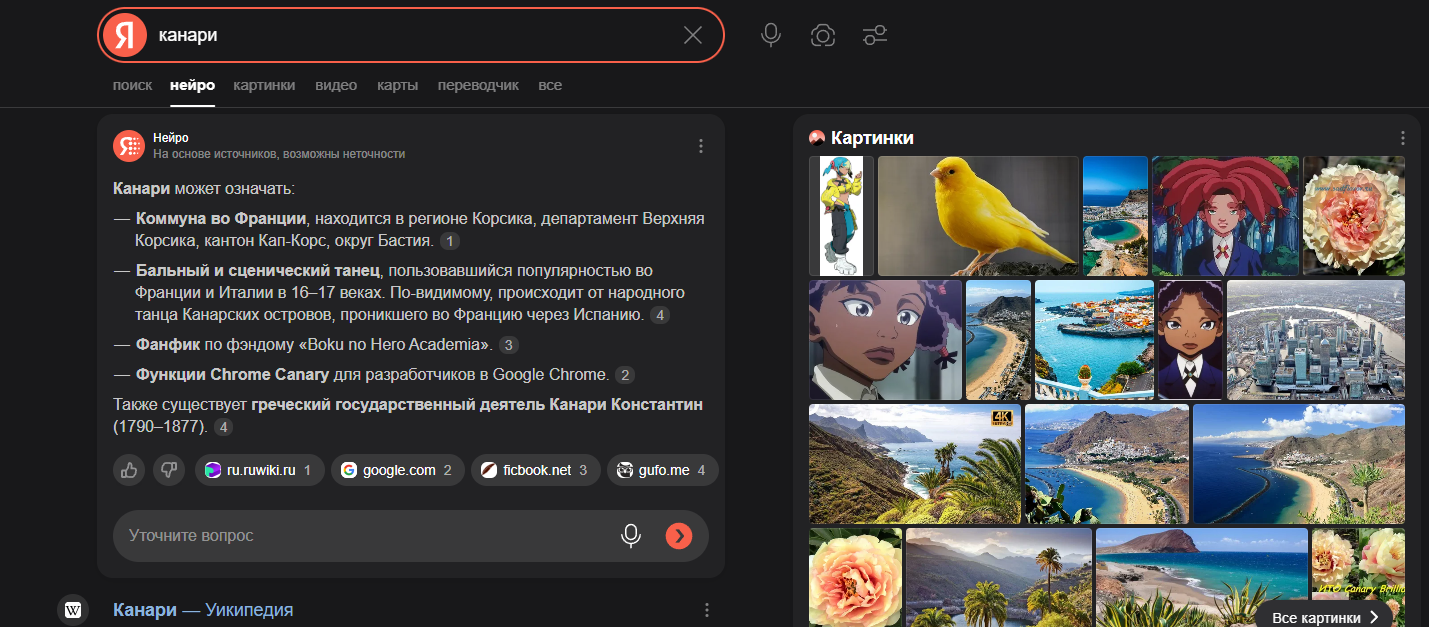Click citation 4 after (1790–1877)

224,427
